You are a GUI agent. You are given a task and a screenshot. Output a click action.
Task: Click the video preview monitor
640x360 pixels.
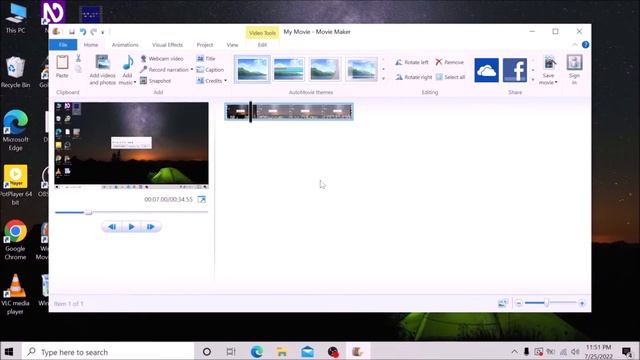coord(131,146)
